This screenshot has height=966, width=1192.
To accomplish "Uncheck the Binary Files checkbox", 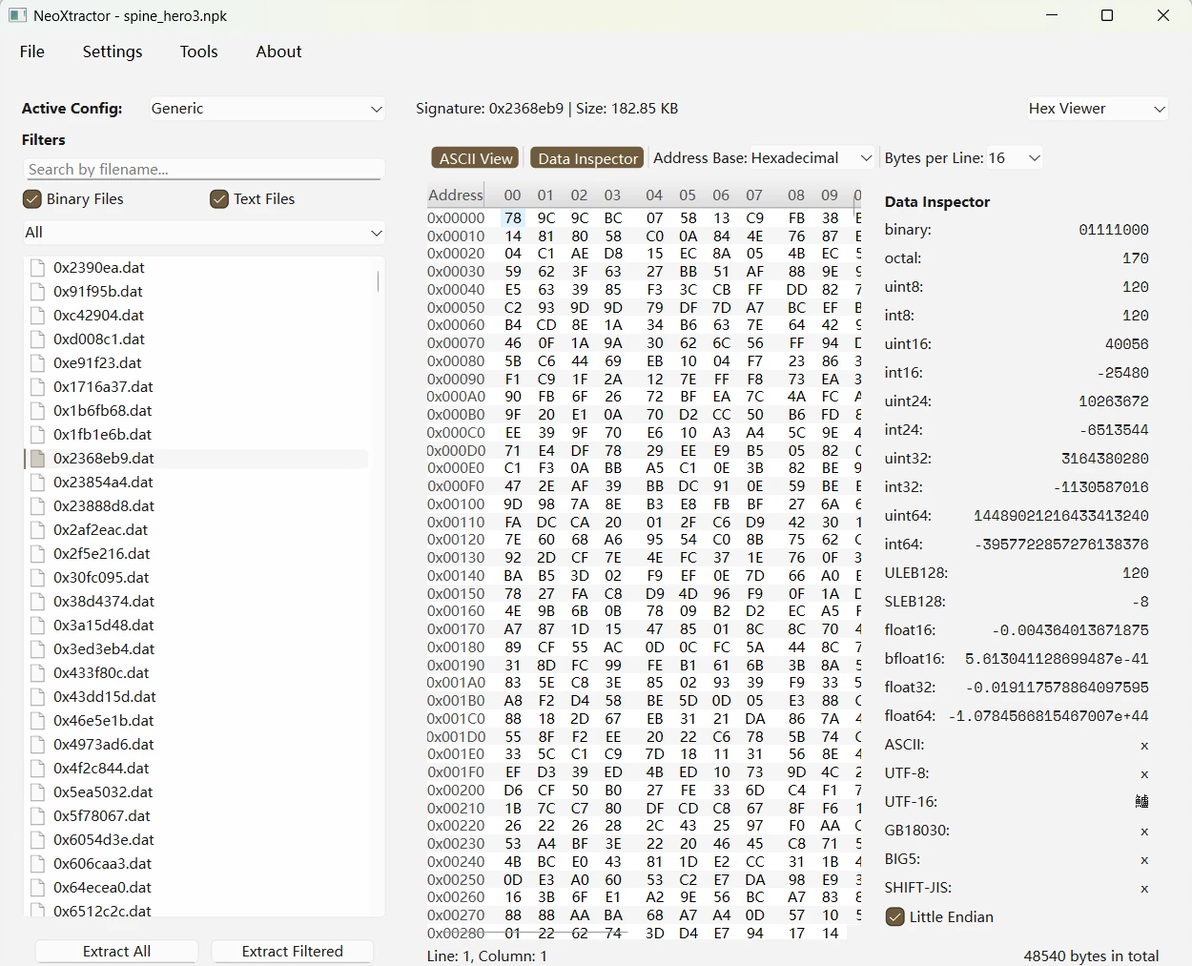I will (32, 199).
